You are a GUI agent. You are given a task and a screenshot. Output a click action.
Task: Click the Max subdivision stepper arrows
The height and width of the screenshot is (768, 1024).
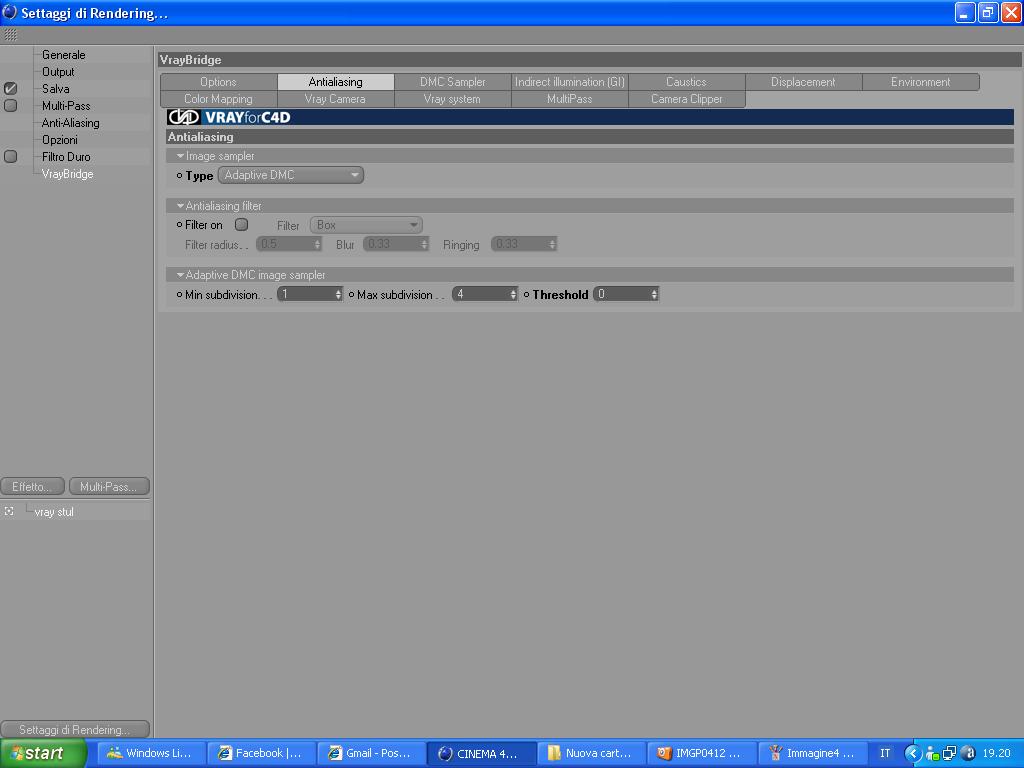[x=513, y=295]
